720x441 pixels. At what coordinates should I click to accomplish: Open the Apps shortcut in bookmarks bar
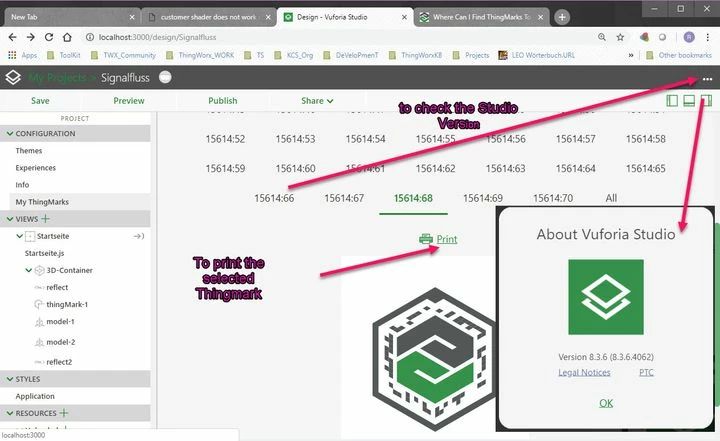click(23, 55)
